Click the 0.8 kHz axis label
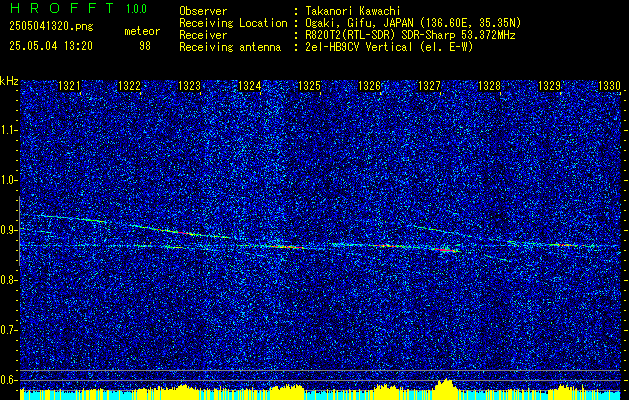Image resolution: width=629 pixels, height=400 pixels. click(8, 280)
